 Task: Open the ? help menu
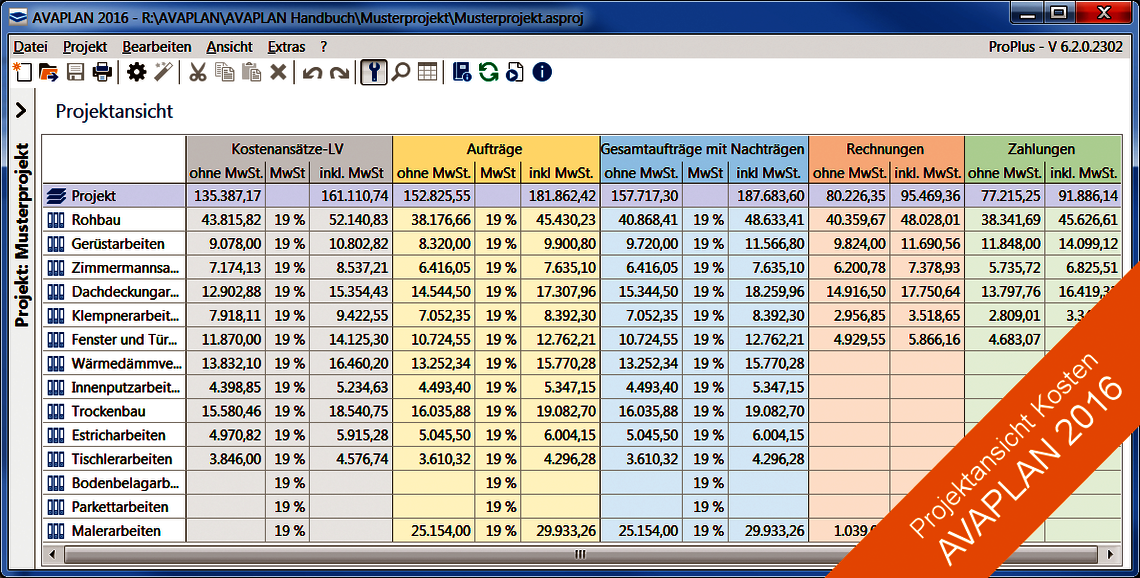(324, 47)
